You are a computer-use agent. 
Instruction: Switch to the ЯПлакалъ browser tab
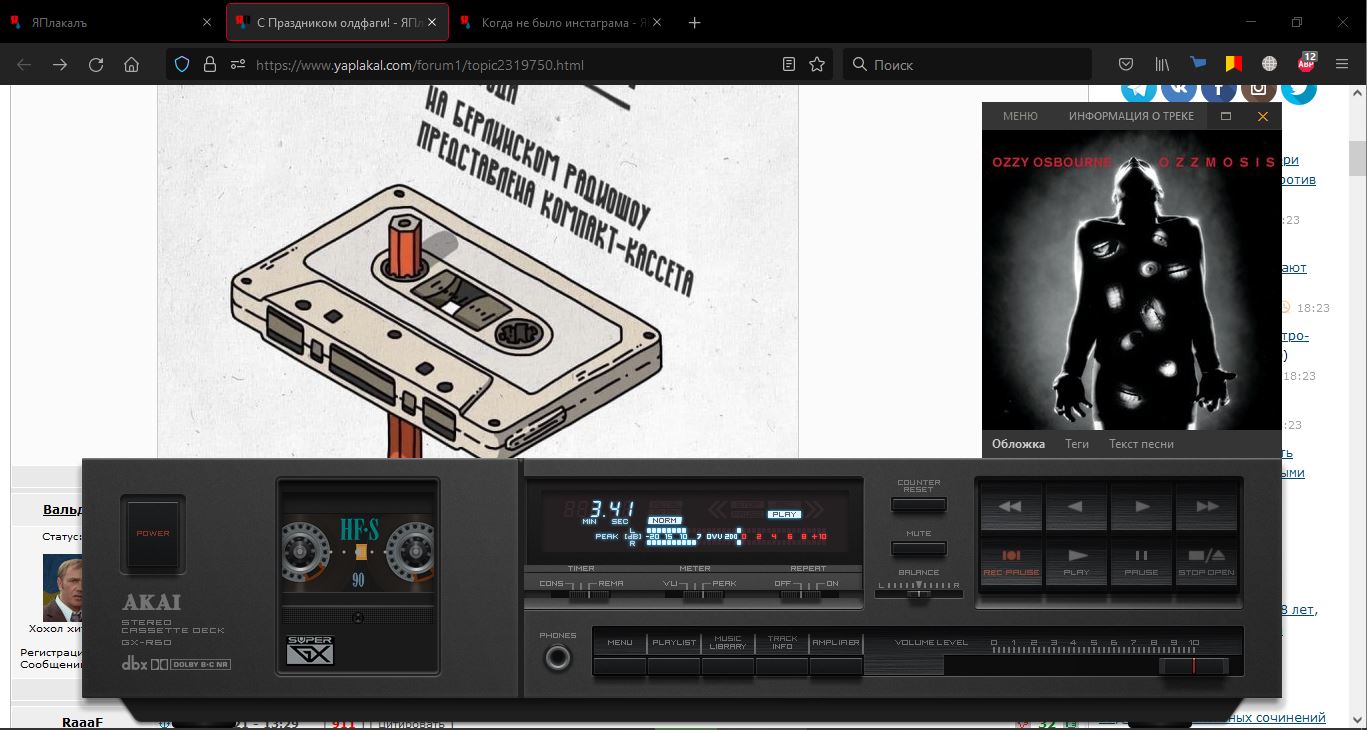(x=110, y=22)
